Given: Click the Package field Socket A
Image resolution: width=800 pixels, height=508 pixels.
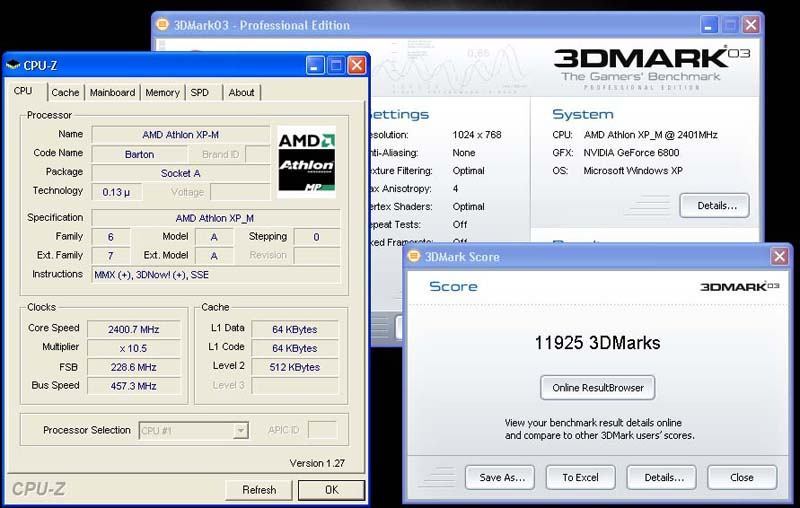Looking at the screenshot, I should (x=181, y=173).
